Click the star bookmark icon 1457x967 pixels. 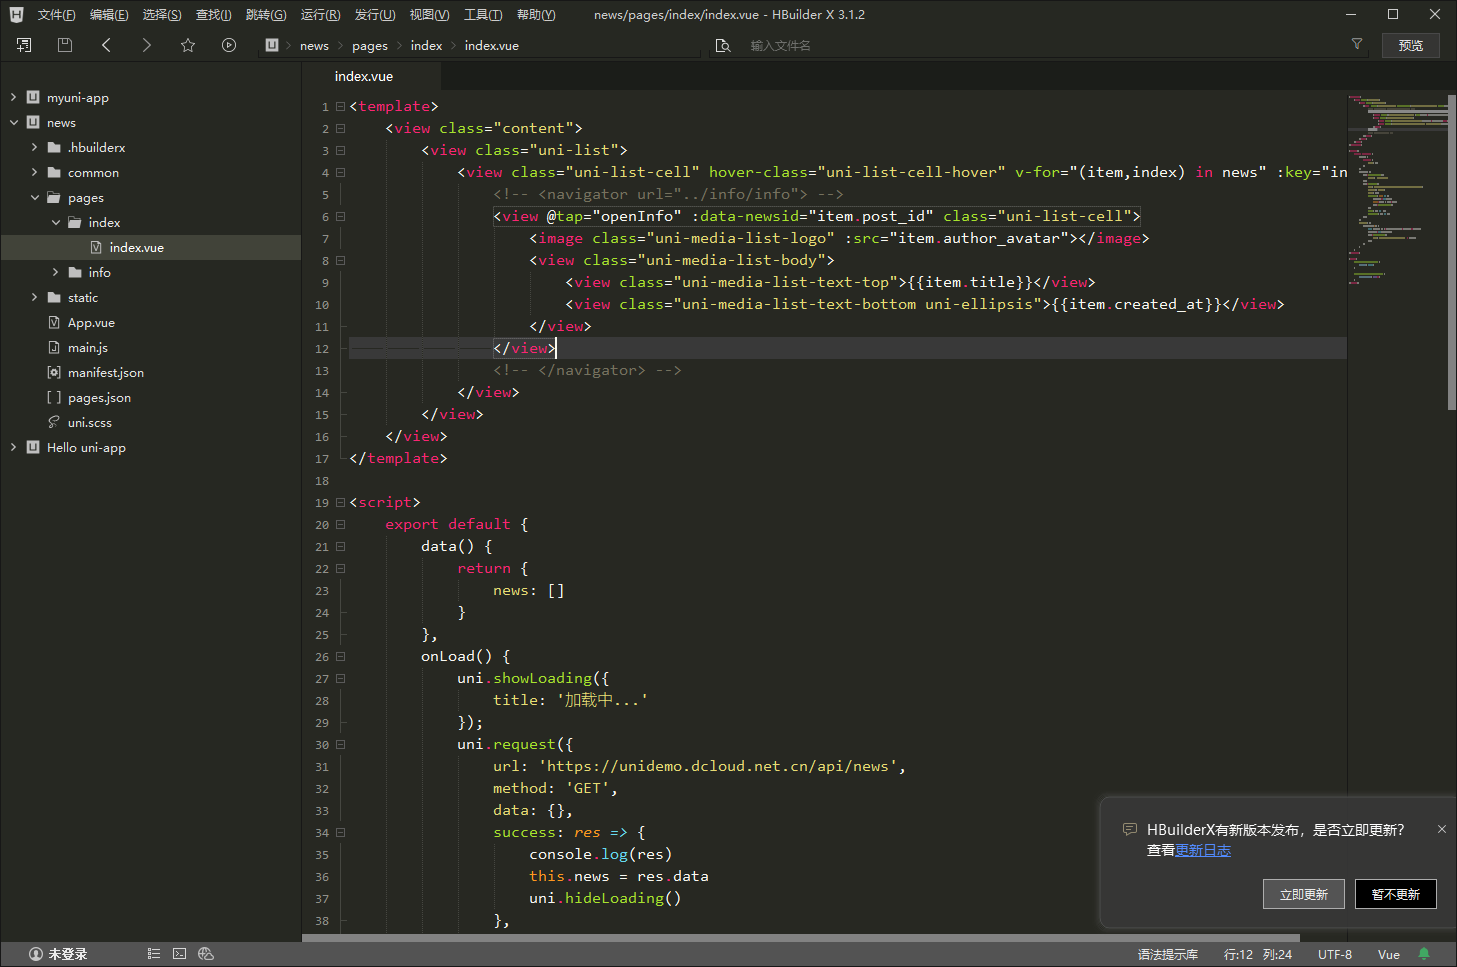point(188,45)
